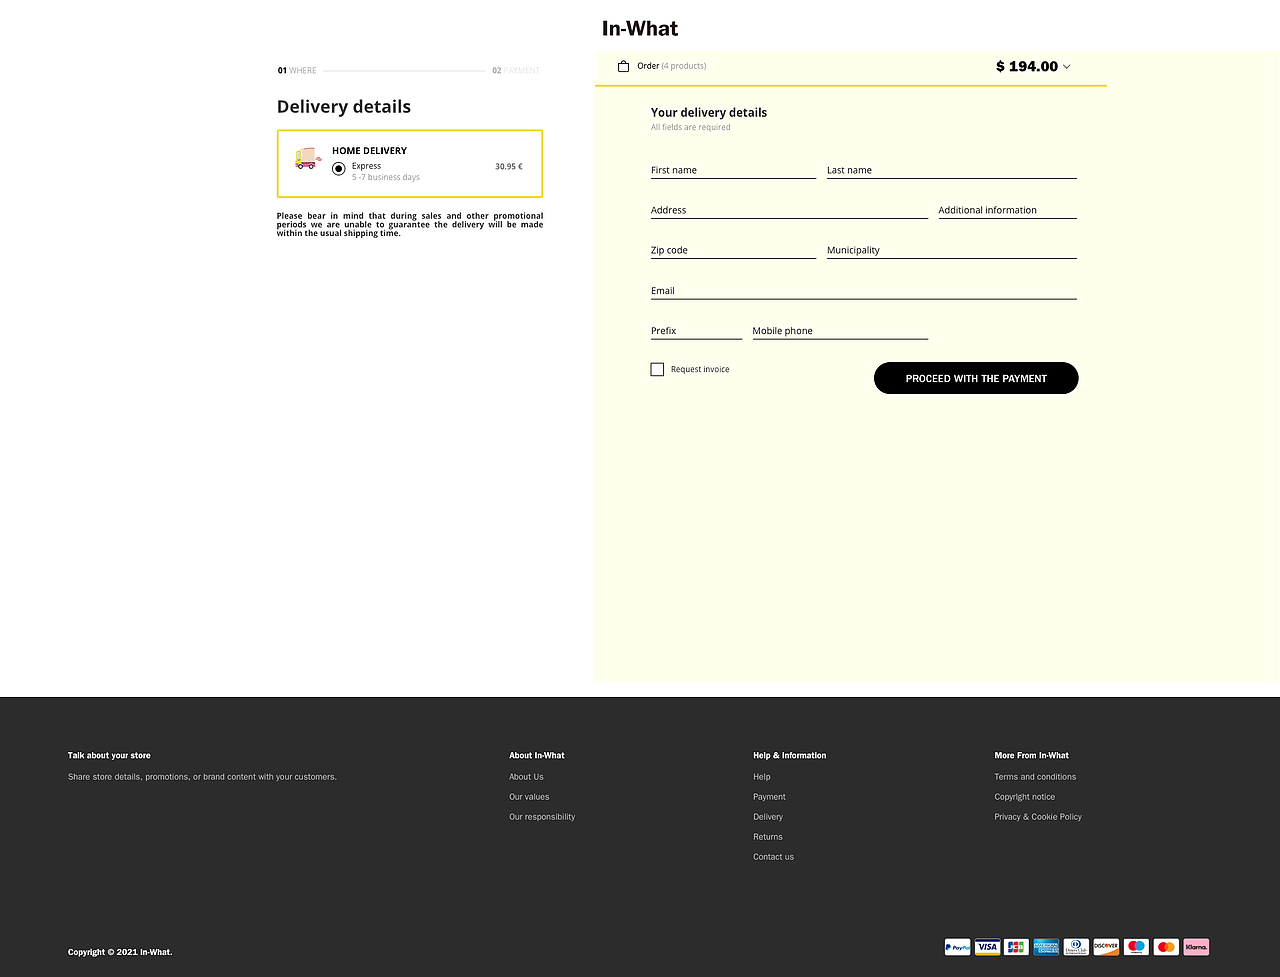Open the Contact us footer link
Screen dimensions: 1280x977
[773, 857]
